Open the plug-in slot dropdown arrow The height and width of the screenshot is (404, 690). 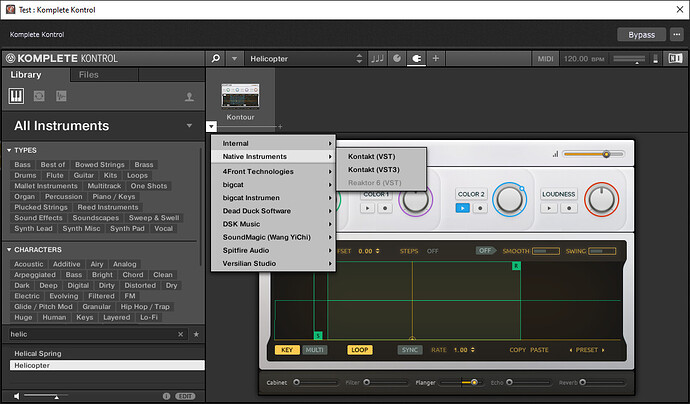[x=211, y=127]
